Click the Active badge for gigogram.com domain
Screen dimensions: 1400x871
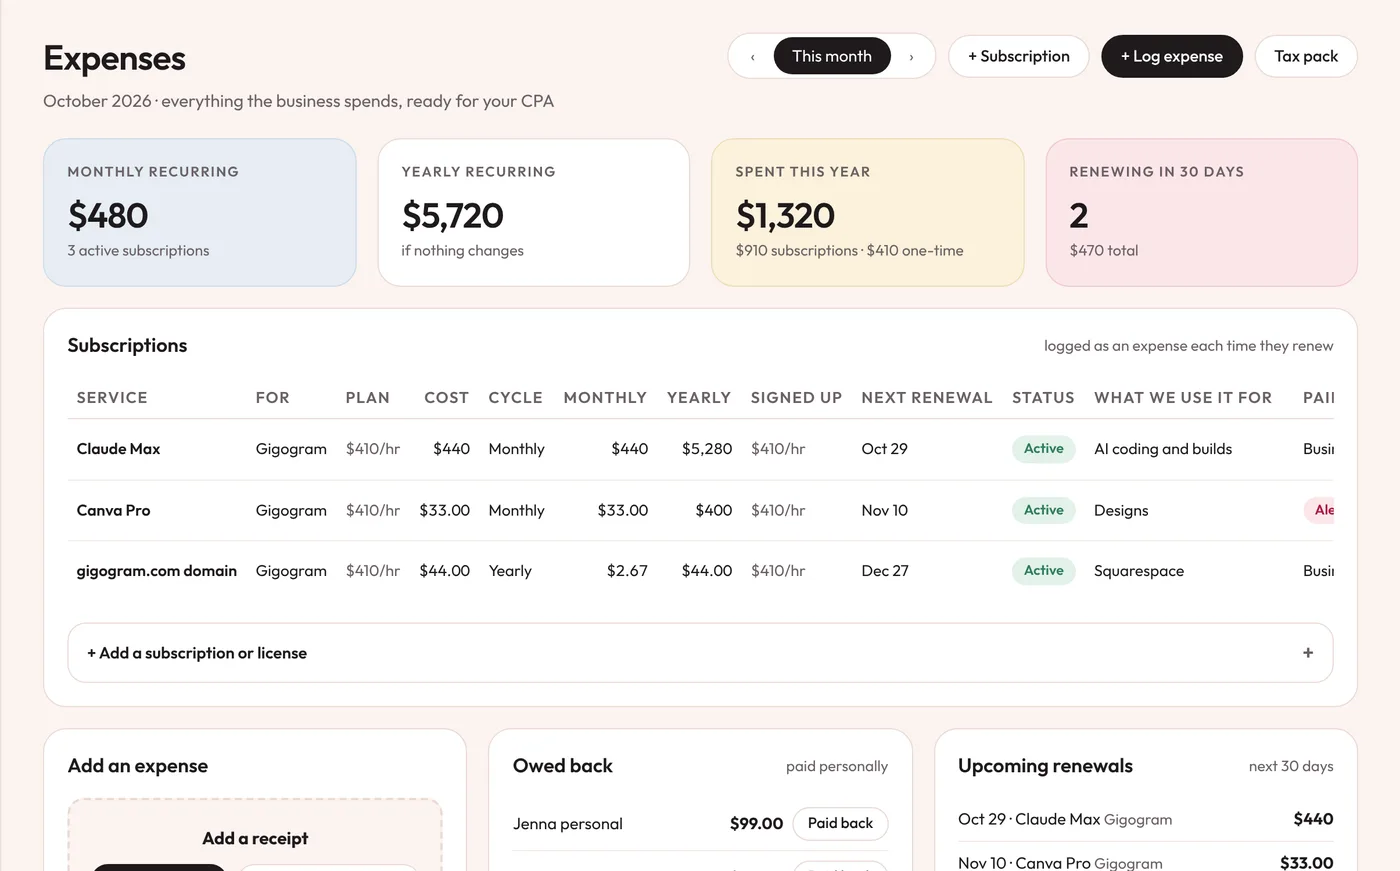point(1043,571)
